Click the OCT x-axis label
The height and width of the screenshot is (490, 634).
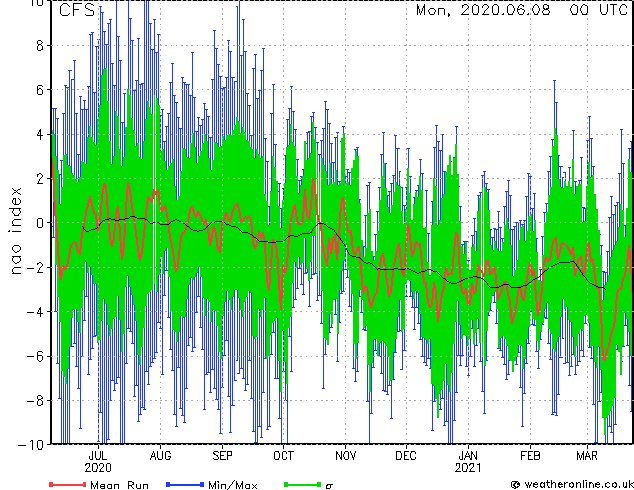(283, 456)
